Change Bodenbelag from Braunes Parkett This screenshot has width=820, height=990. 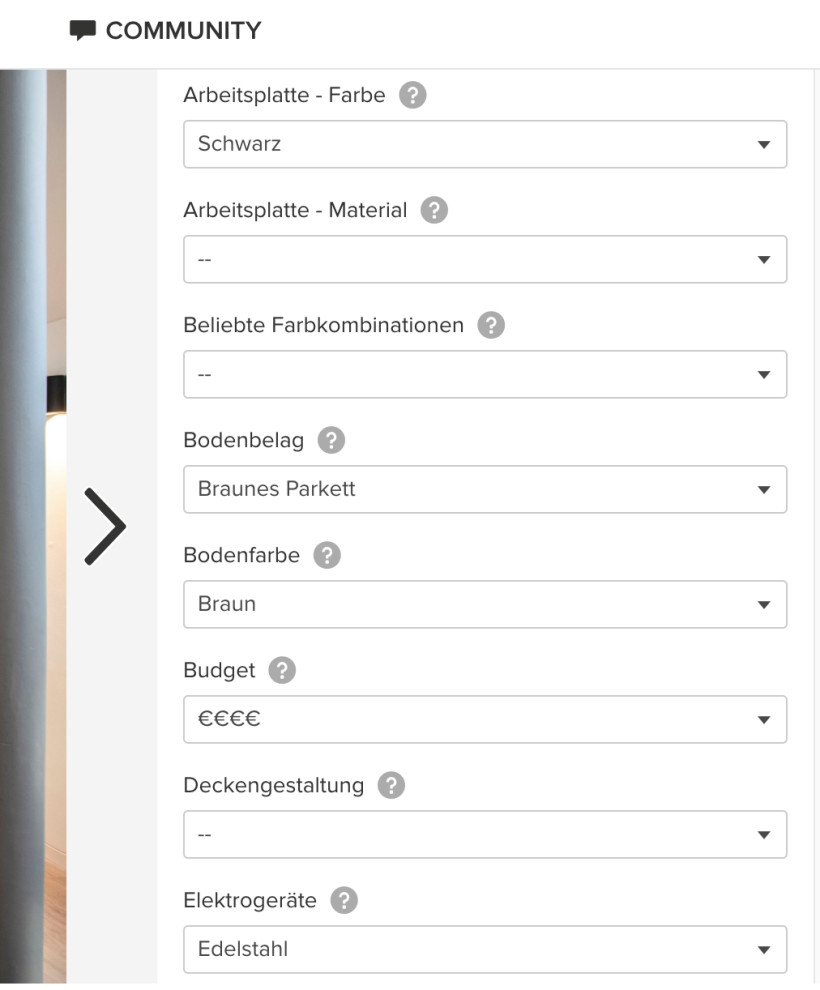[x=485, y=490]
